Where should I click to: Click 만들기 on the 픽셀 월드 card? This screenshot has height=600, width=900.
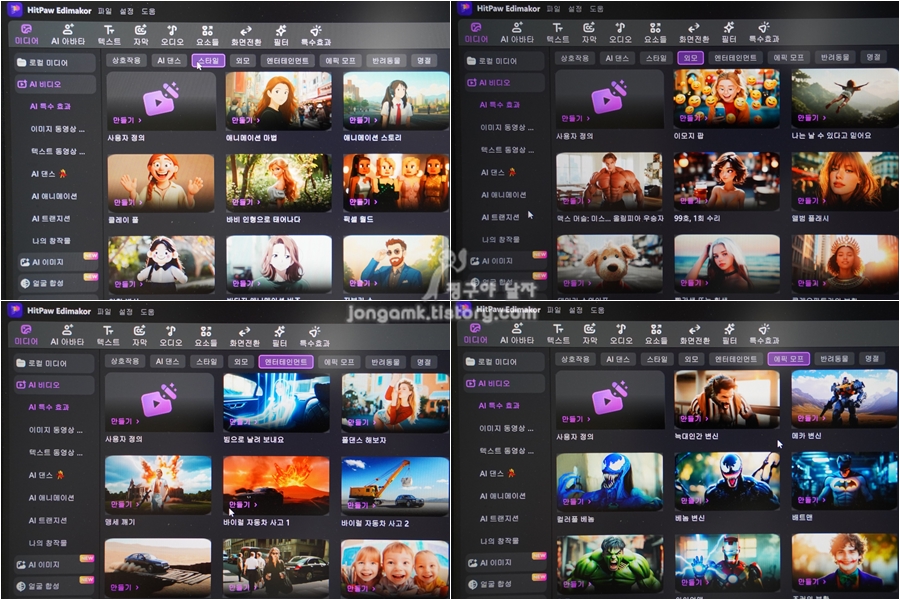click(x=363, y=202)
